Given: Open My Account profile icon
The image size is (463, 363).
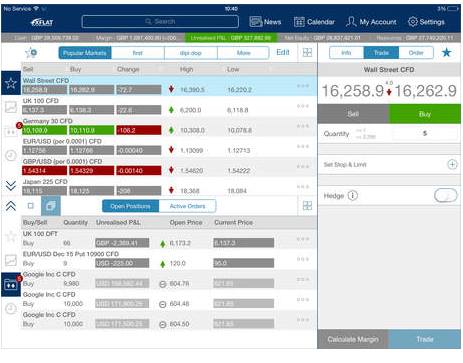Looking at the screenshot, I should (x=351, y=22).
